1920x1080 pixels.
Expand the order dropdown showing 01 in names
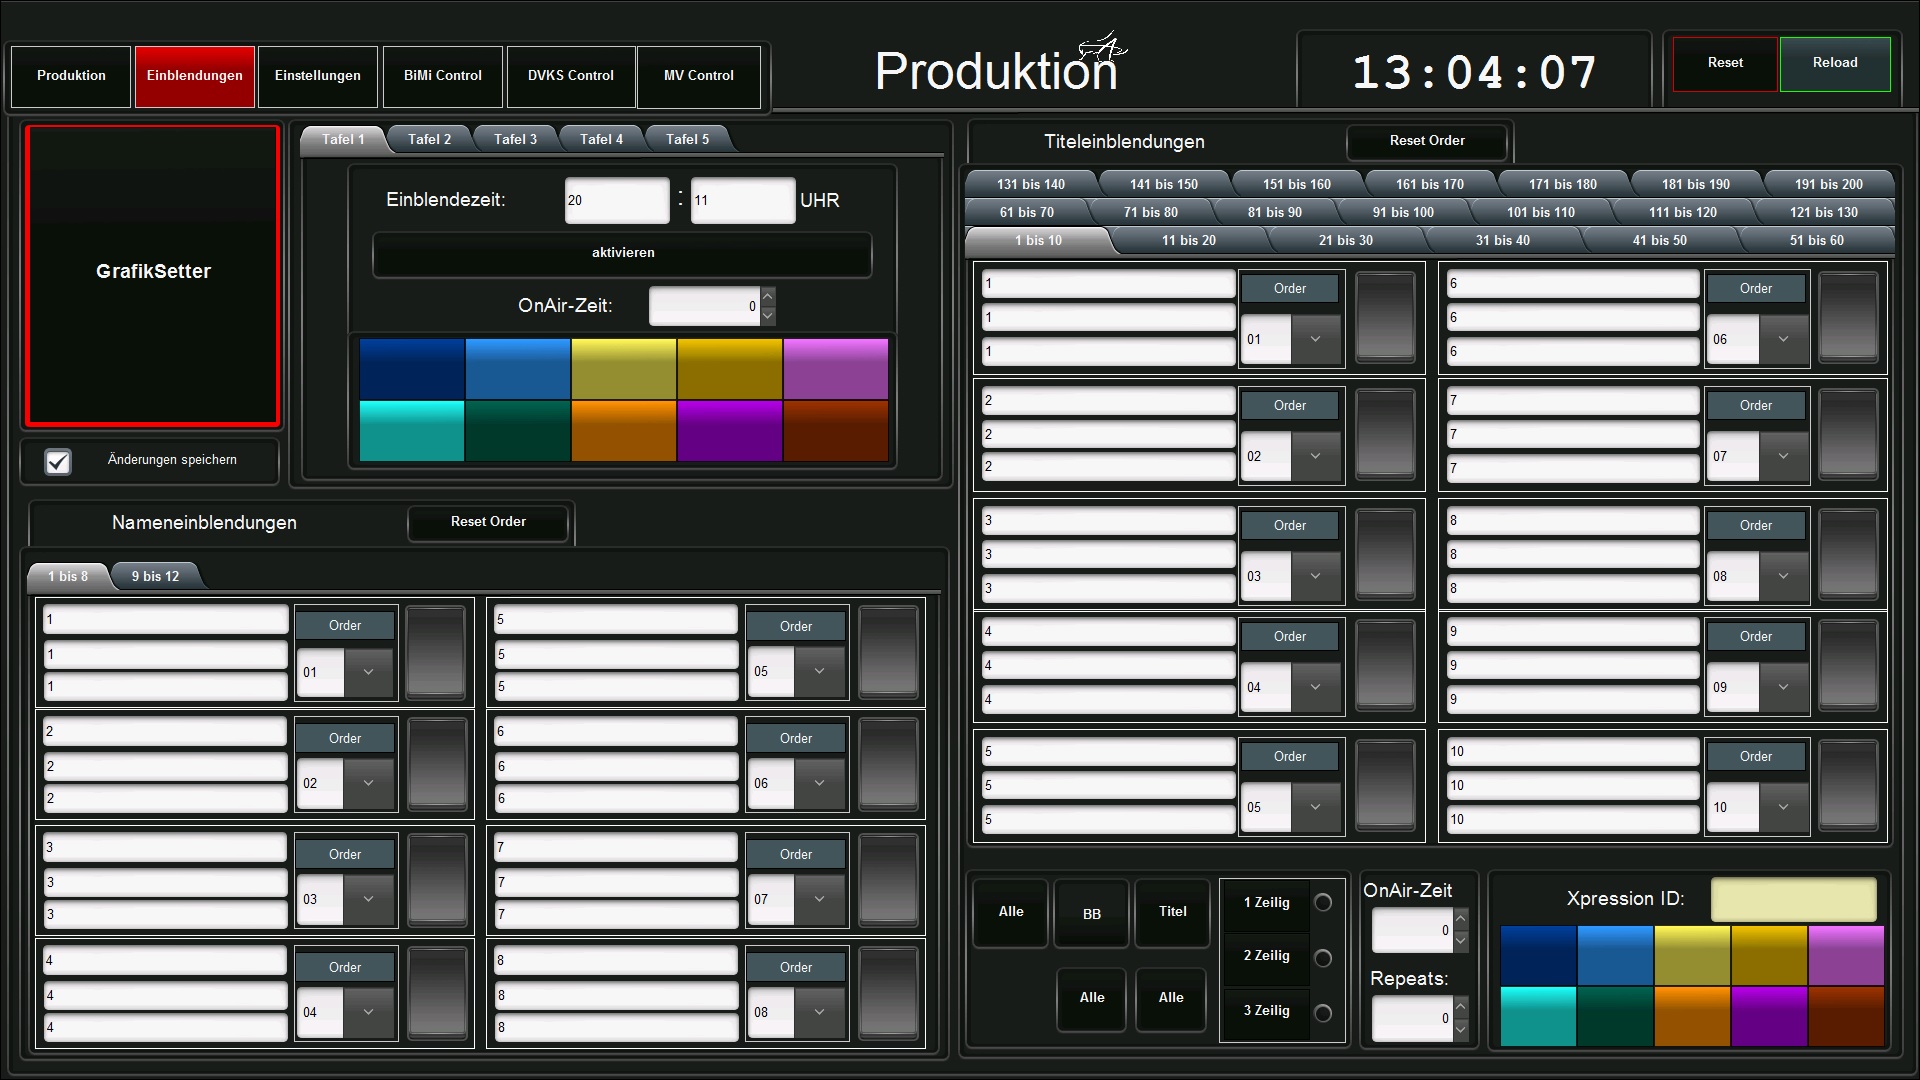tap(368, 672)
